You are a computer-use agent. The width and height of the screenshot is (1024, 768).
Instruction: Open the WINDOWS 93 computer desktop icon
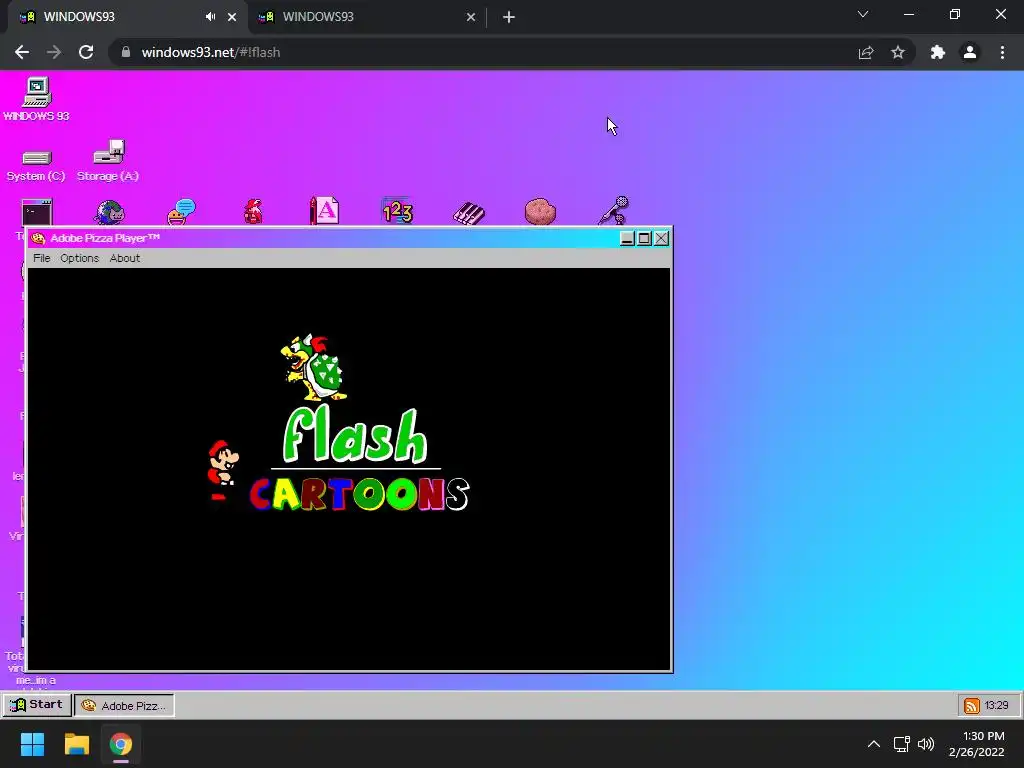[36, 98]
